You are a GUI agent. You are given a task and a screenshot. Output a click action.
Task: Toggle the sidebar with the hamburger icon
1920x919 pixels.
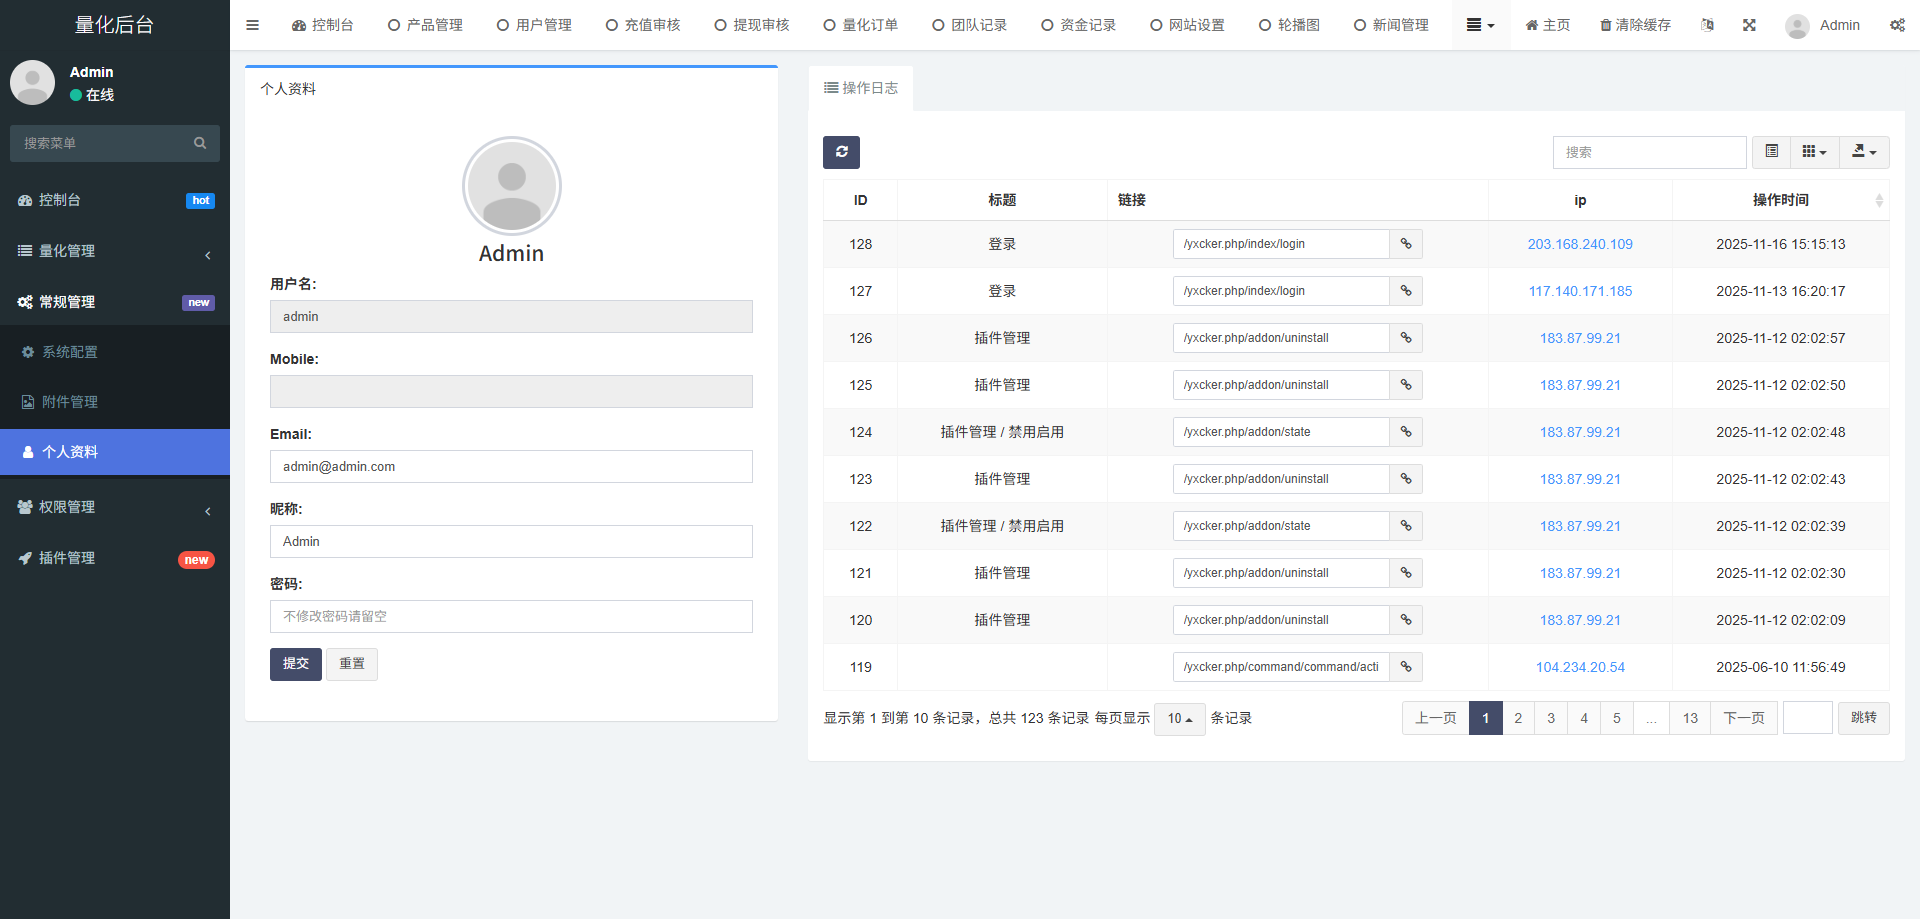click(252, 25)
